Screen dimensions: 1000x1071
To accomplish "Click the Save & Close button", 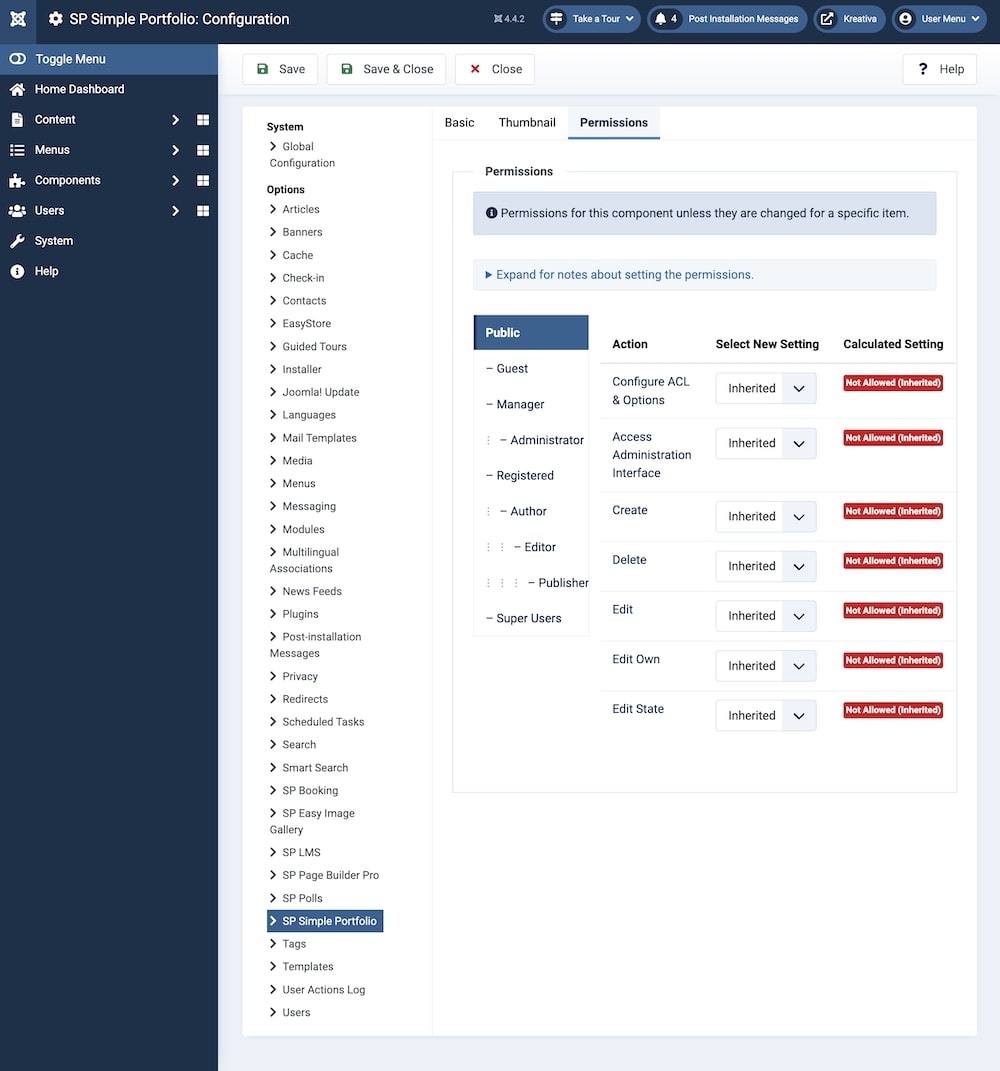I will click(386, 69).
